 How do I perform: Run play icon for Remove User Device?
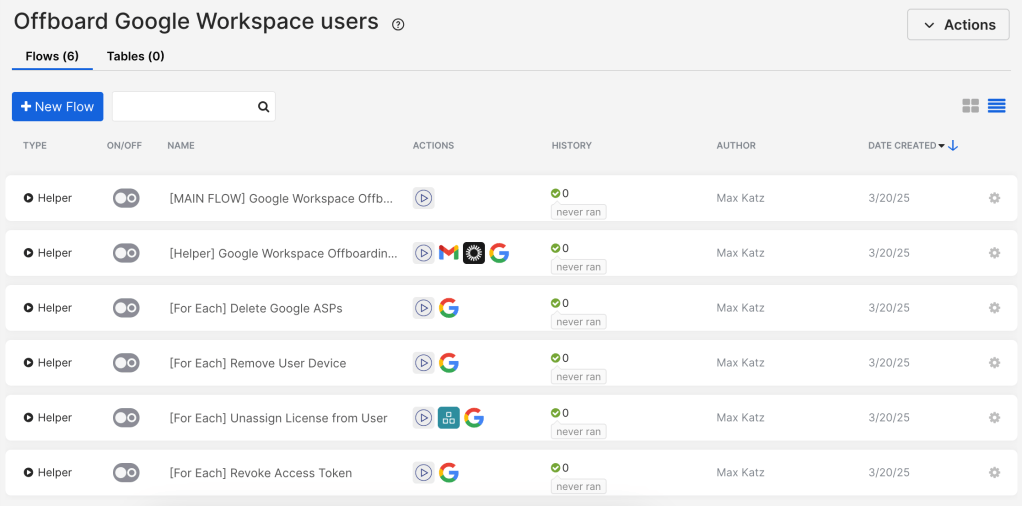point(424,363)
